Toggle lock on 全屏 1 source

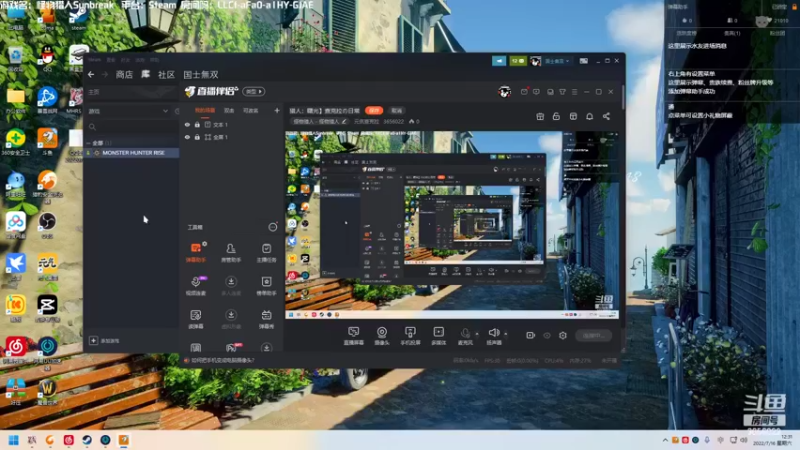(x=197, y=137)
